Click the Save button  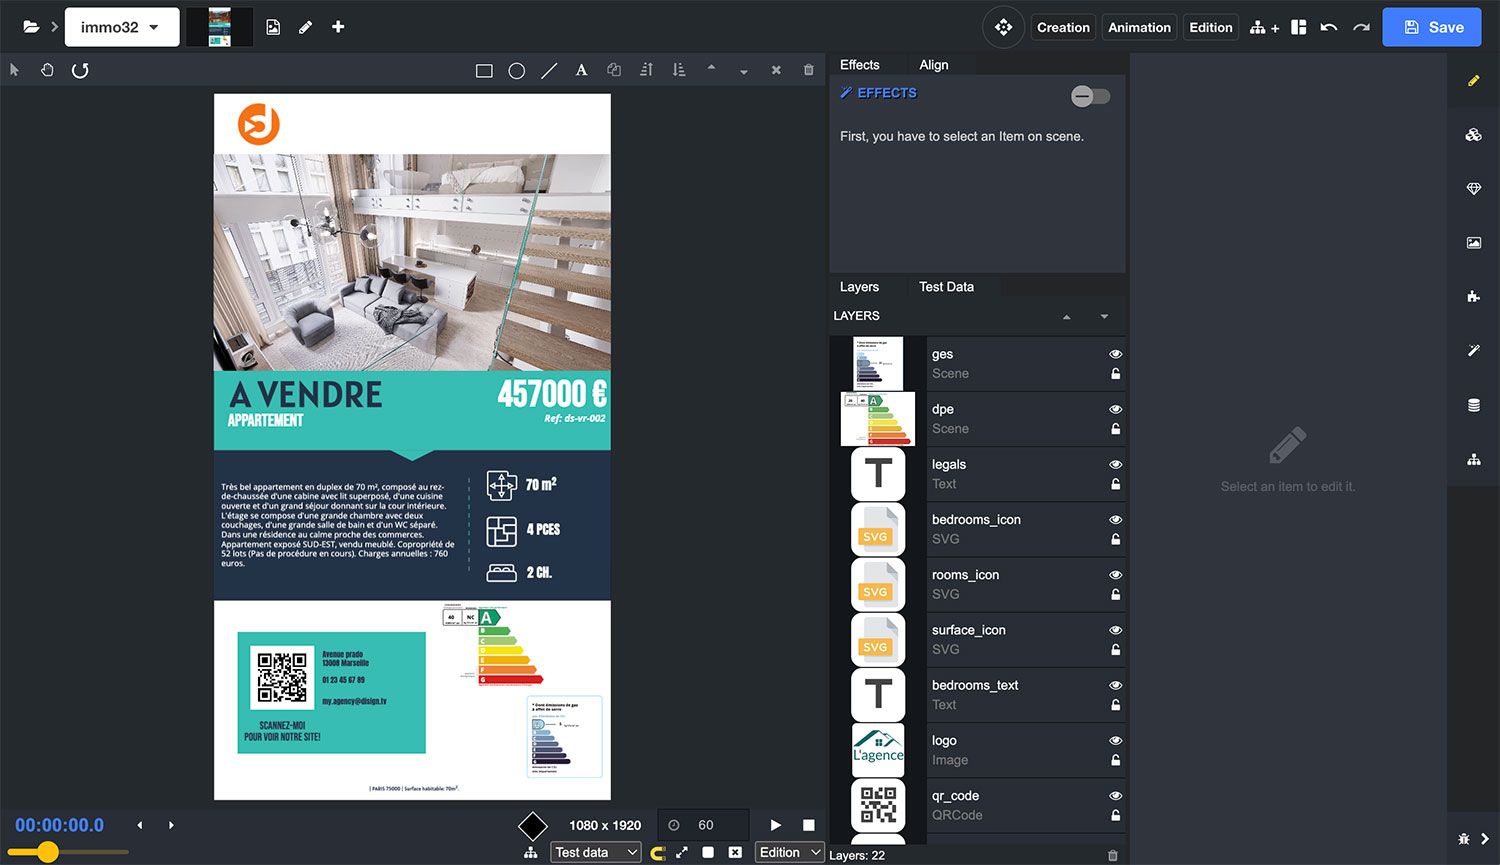(x=1432, y=27)
